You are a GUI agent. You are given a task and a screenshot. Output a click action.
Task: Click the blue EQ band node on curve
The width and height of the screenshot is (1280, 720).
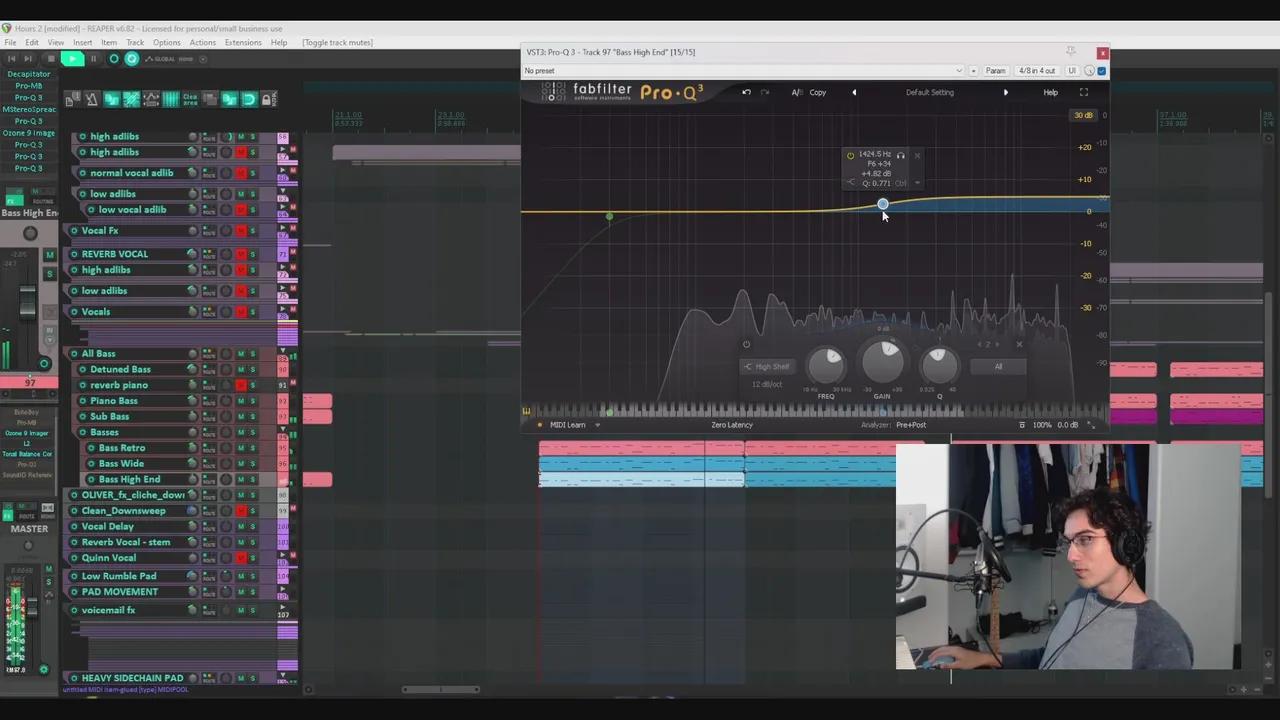882,204
